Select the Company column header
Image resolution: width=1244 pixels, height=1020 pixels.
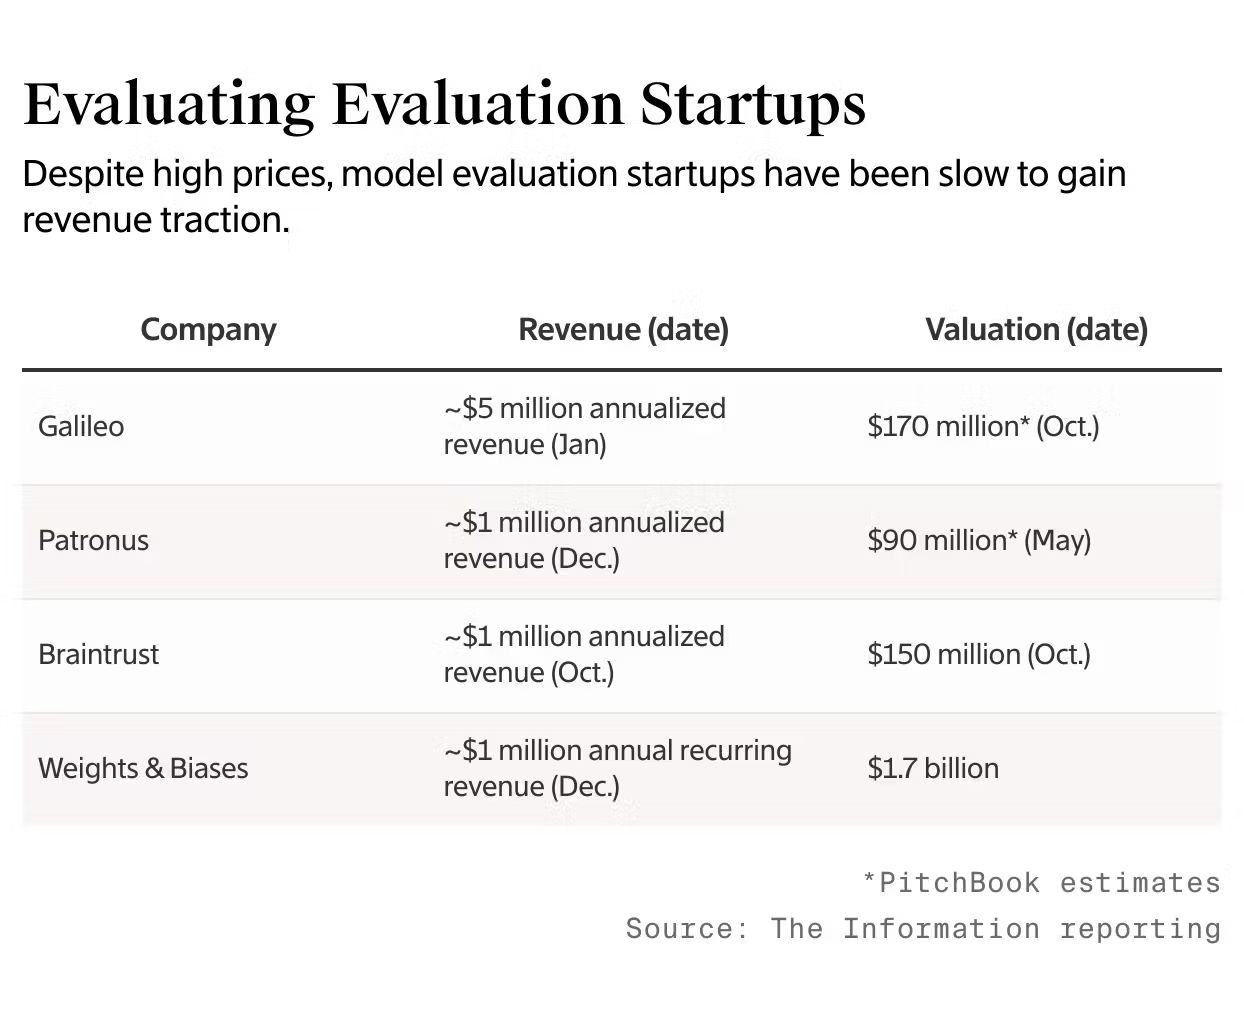click(208, 329)
